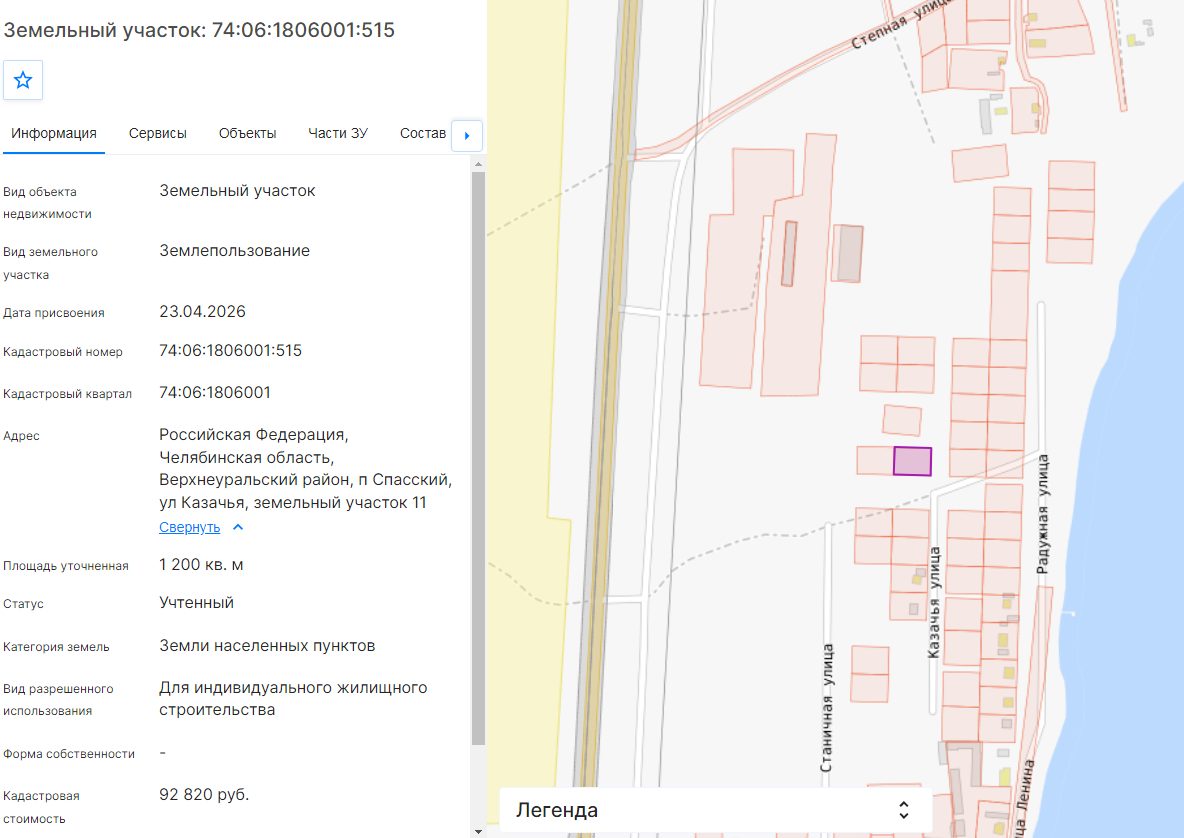1184x838 pixels.
Task: Expand the Легенда panel
Action: click(x=715, y=810)
